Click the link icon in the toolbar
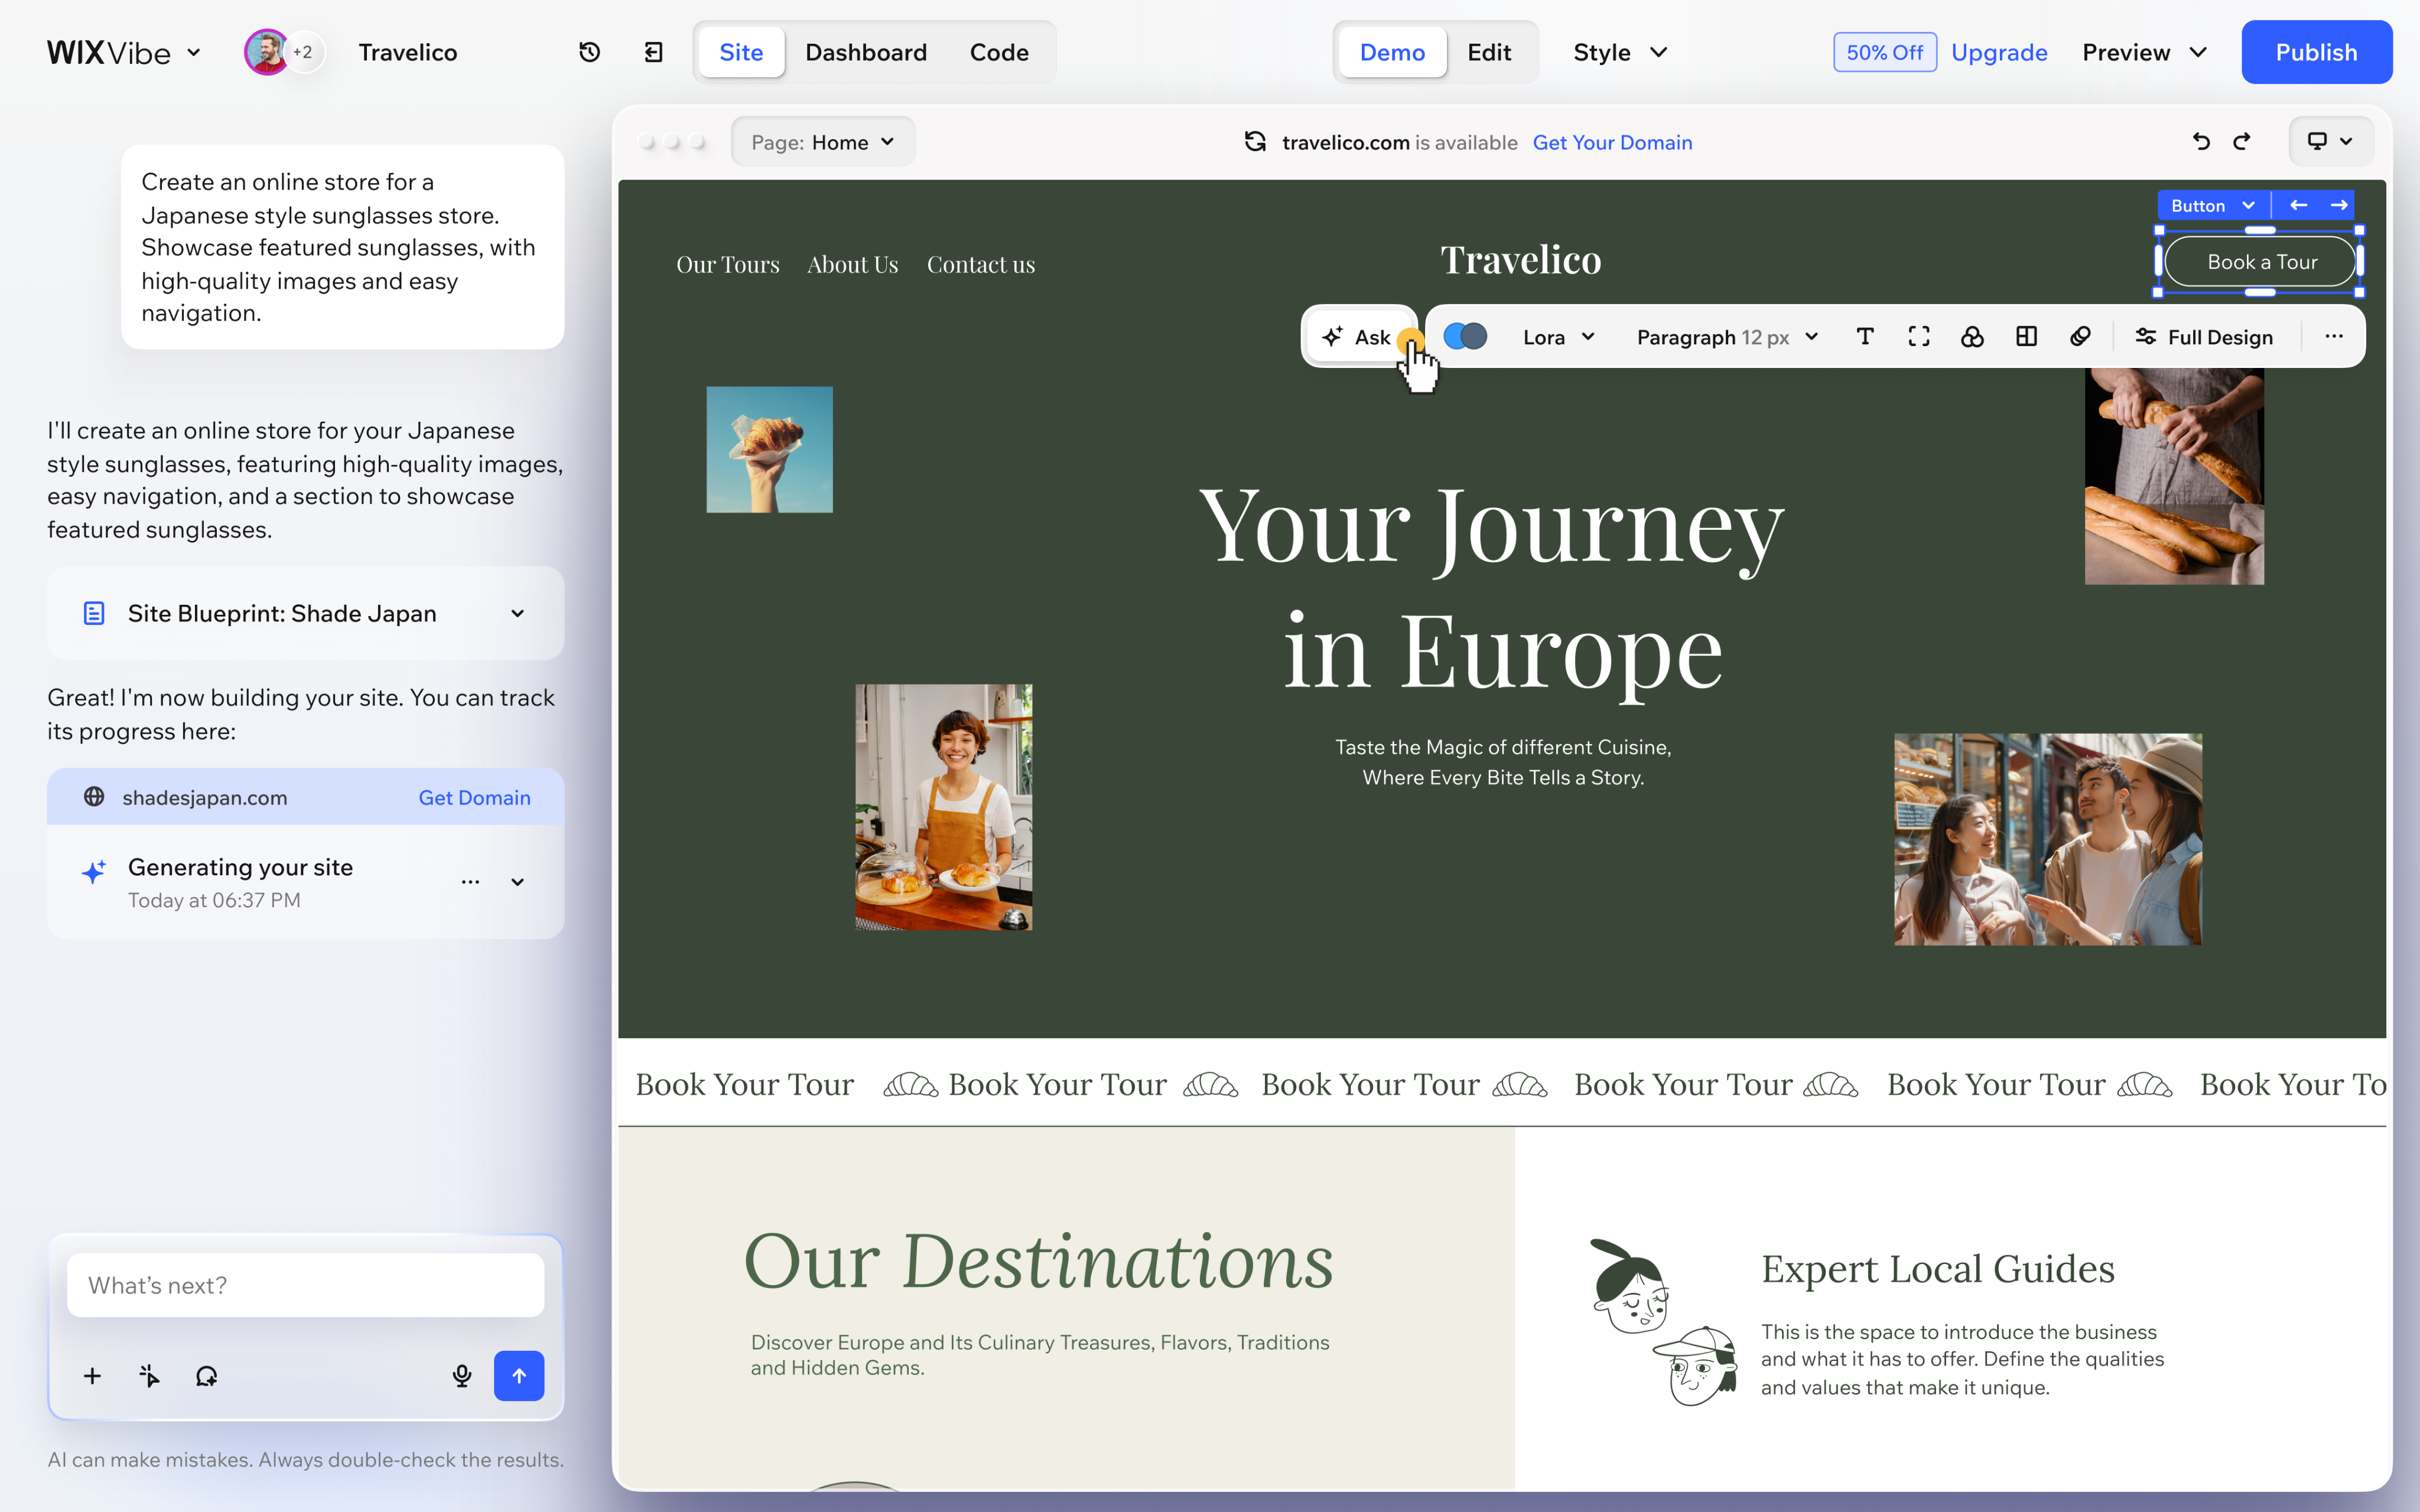The width and height of the screenshot is (2420, 1512). point(2080,337)
